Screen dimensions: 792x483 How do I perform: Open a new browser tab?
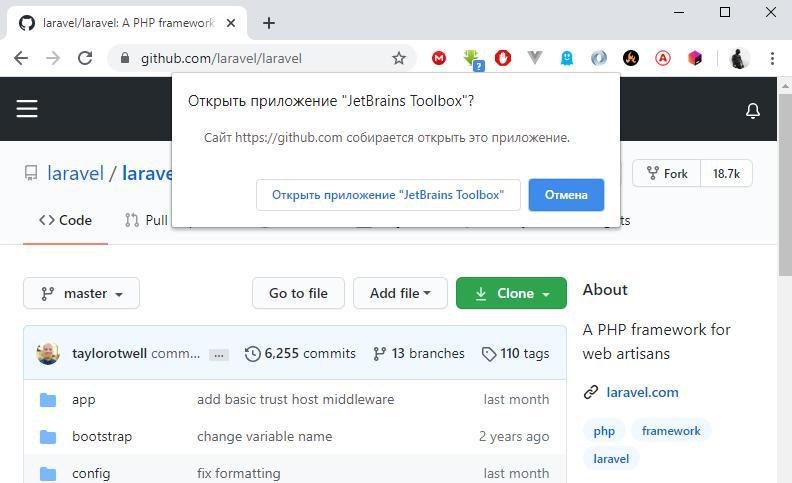[x=269, y=23]
